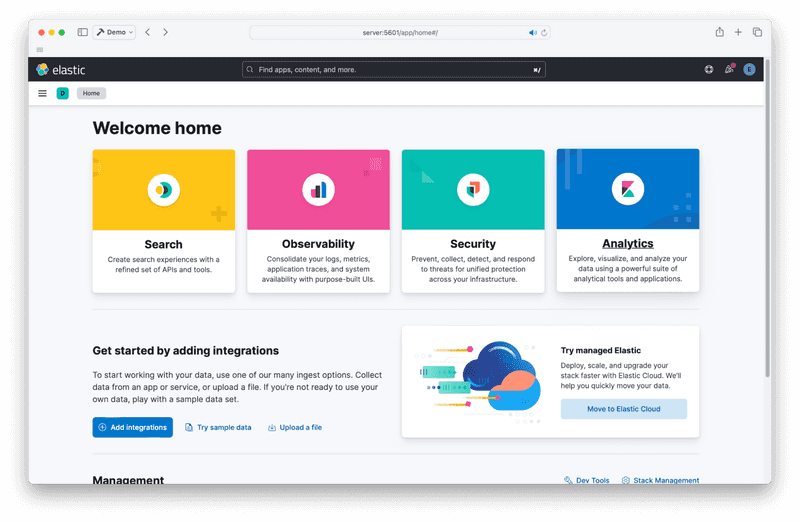Open the Analytics card title link
This screenshot has width=800, height=522.
(x=627, y=244)
